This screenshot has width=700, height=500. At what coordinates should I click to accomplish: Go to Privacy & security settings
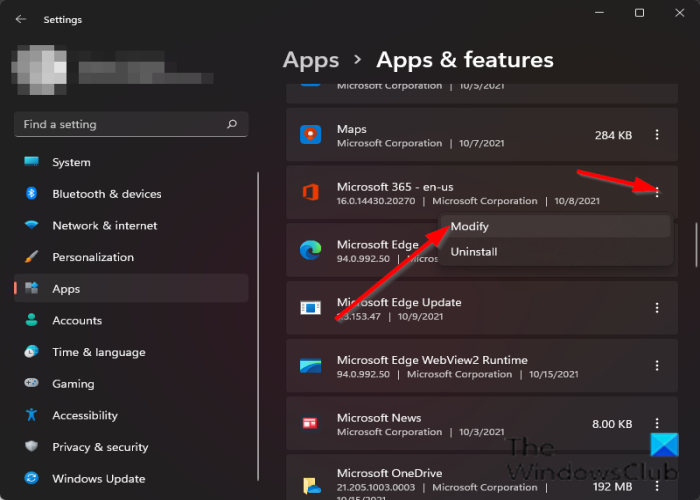point(100,447)
